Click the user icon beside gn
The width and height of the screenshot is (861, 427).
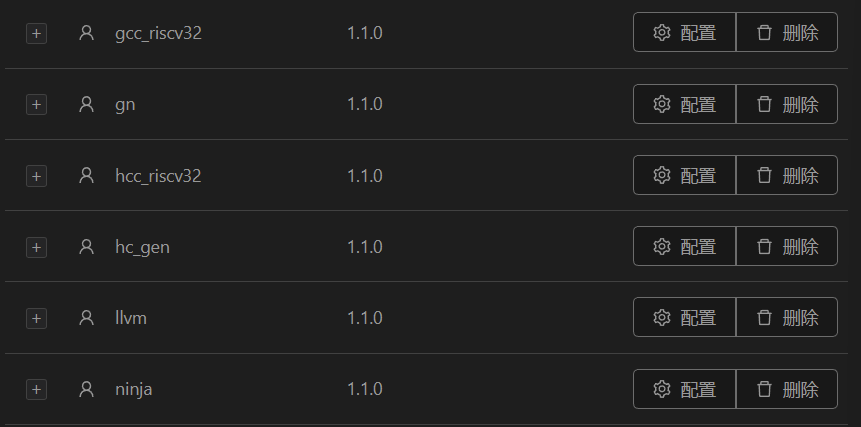click(x=86, y=104)
